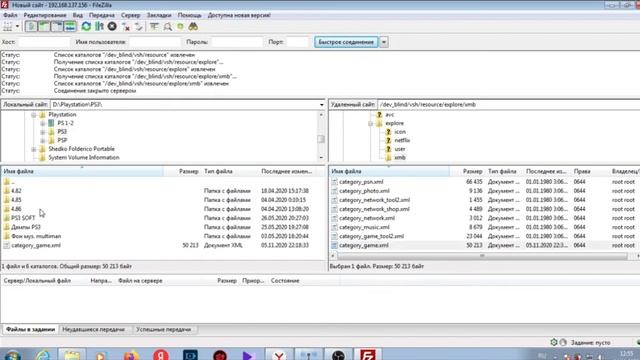Click the process queue toolbar icon
The image size is (640, 360).
click(99, 27)
